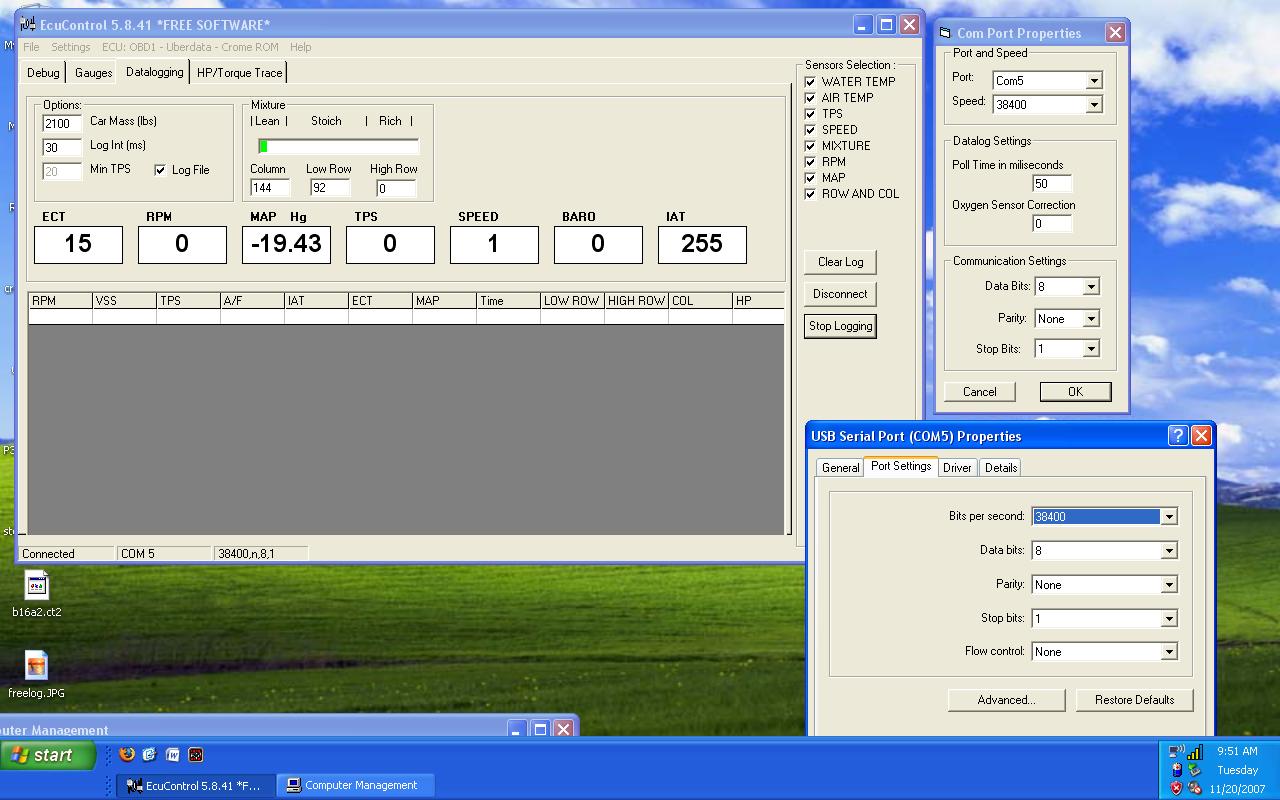Open the b16a2.ct2 desktop file icon
Image resolution: width=1280 pixels, height=800 pixels.
(x=36, y=586)
